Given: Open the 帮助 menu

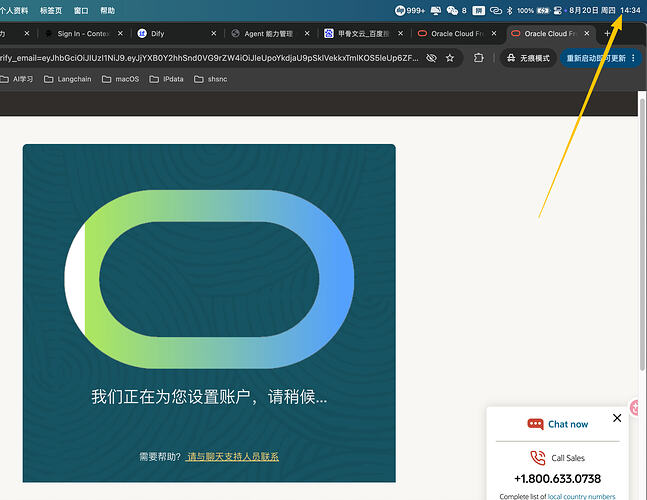Looking at the screenshot, I should (107, 10).
